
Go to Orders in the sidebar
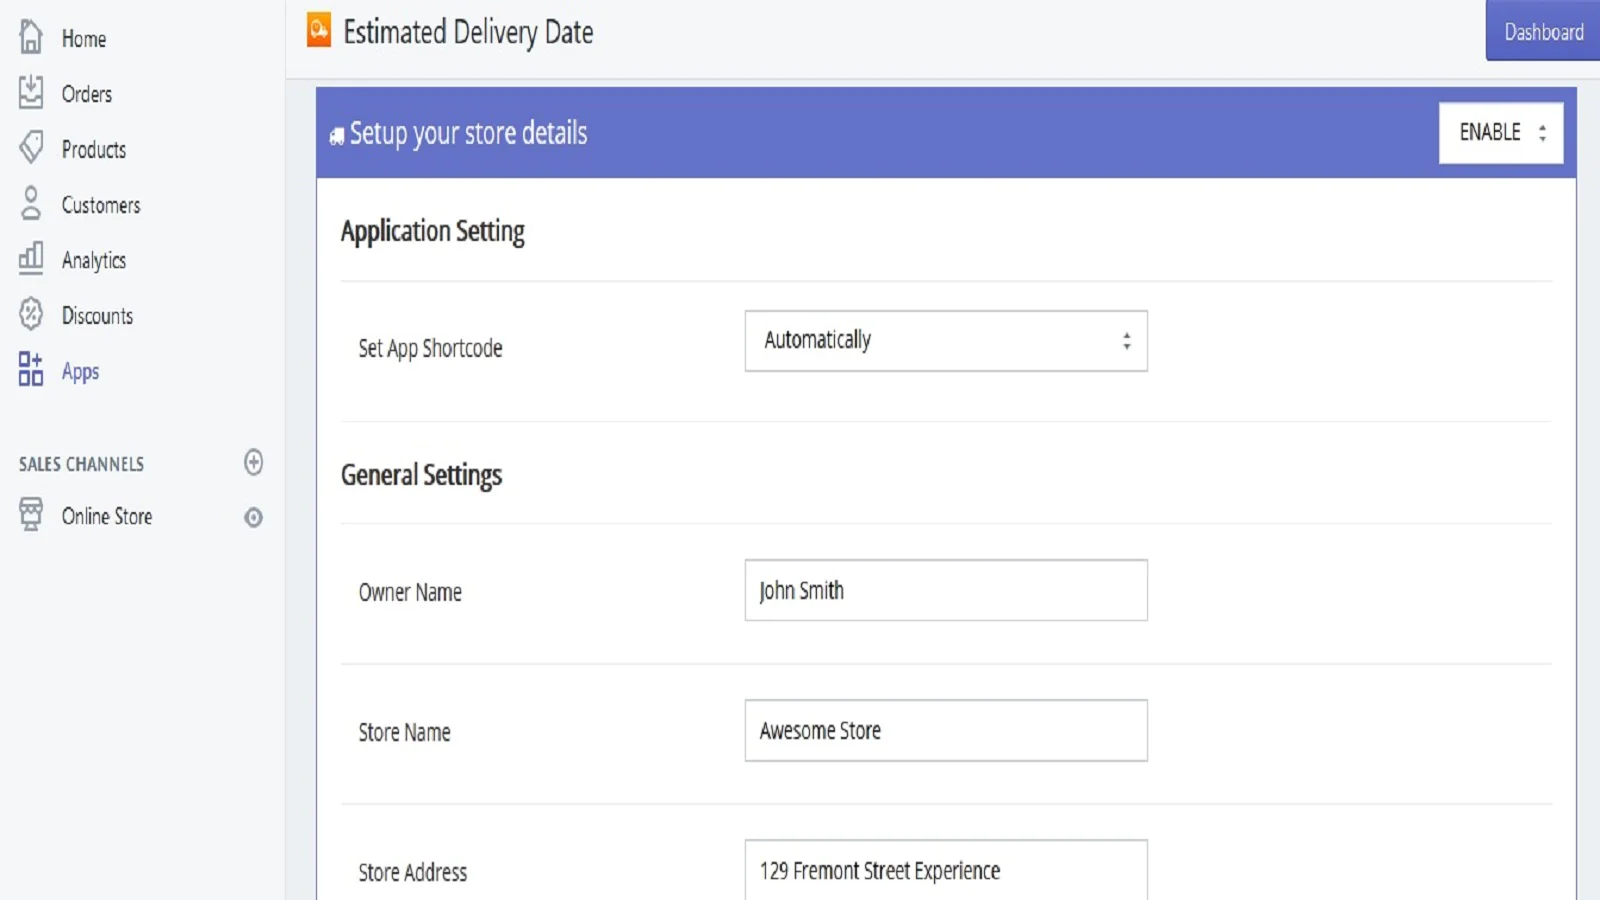[87, 94]
